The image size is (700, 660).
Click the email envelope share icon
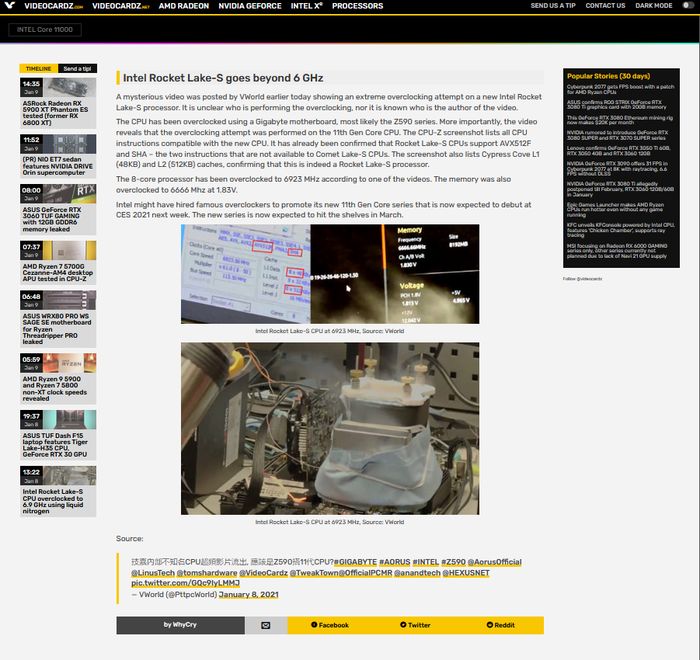coord(266,625)
